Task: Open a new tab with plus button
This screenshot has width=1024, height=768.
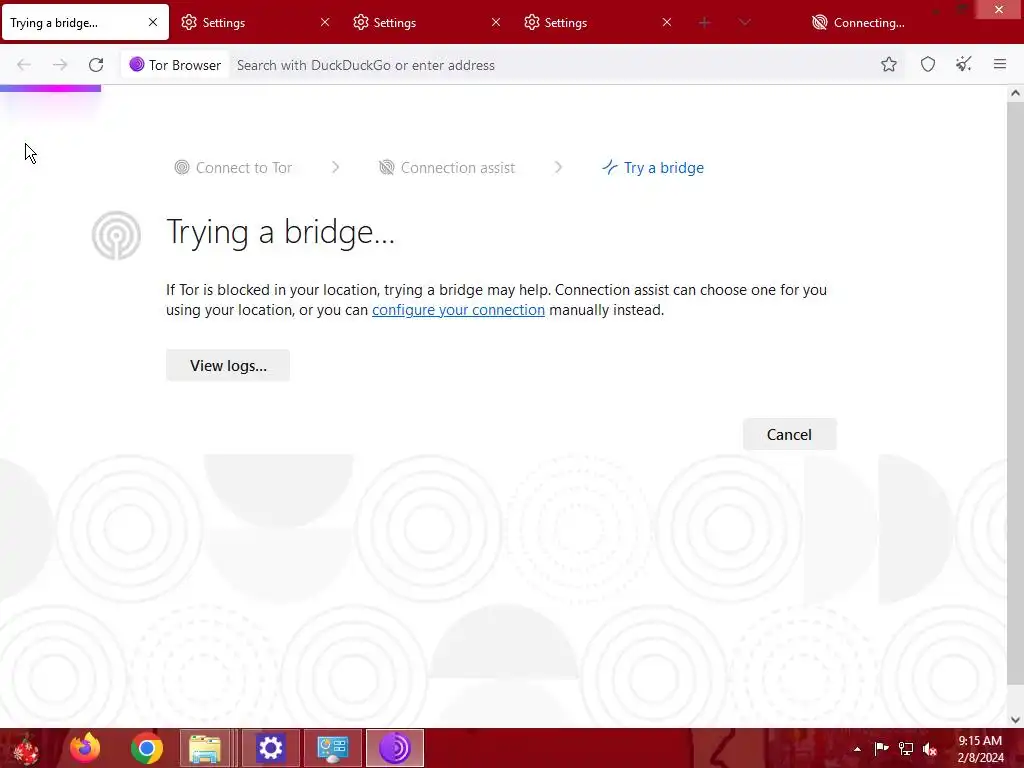Action: click(x=704, y=22)
